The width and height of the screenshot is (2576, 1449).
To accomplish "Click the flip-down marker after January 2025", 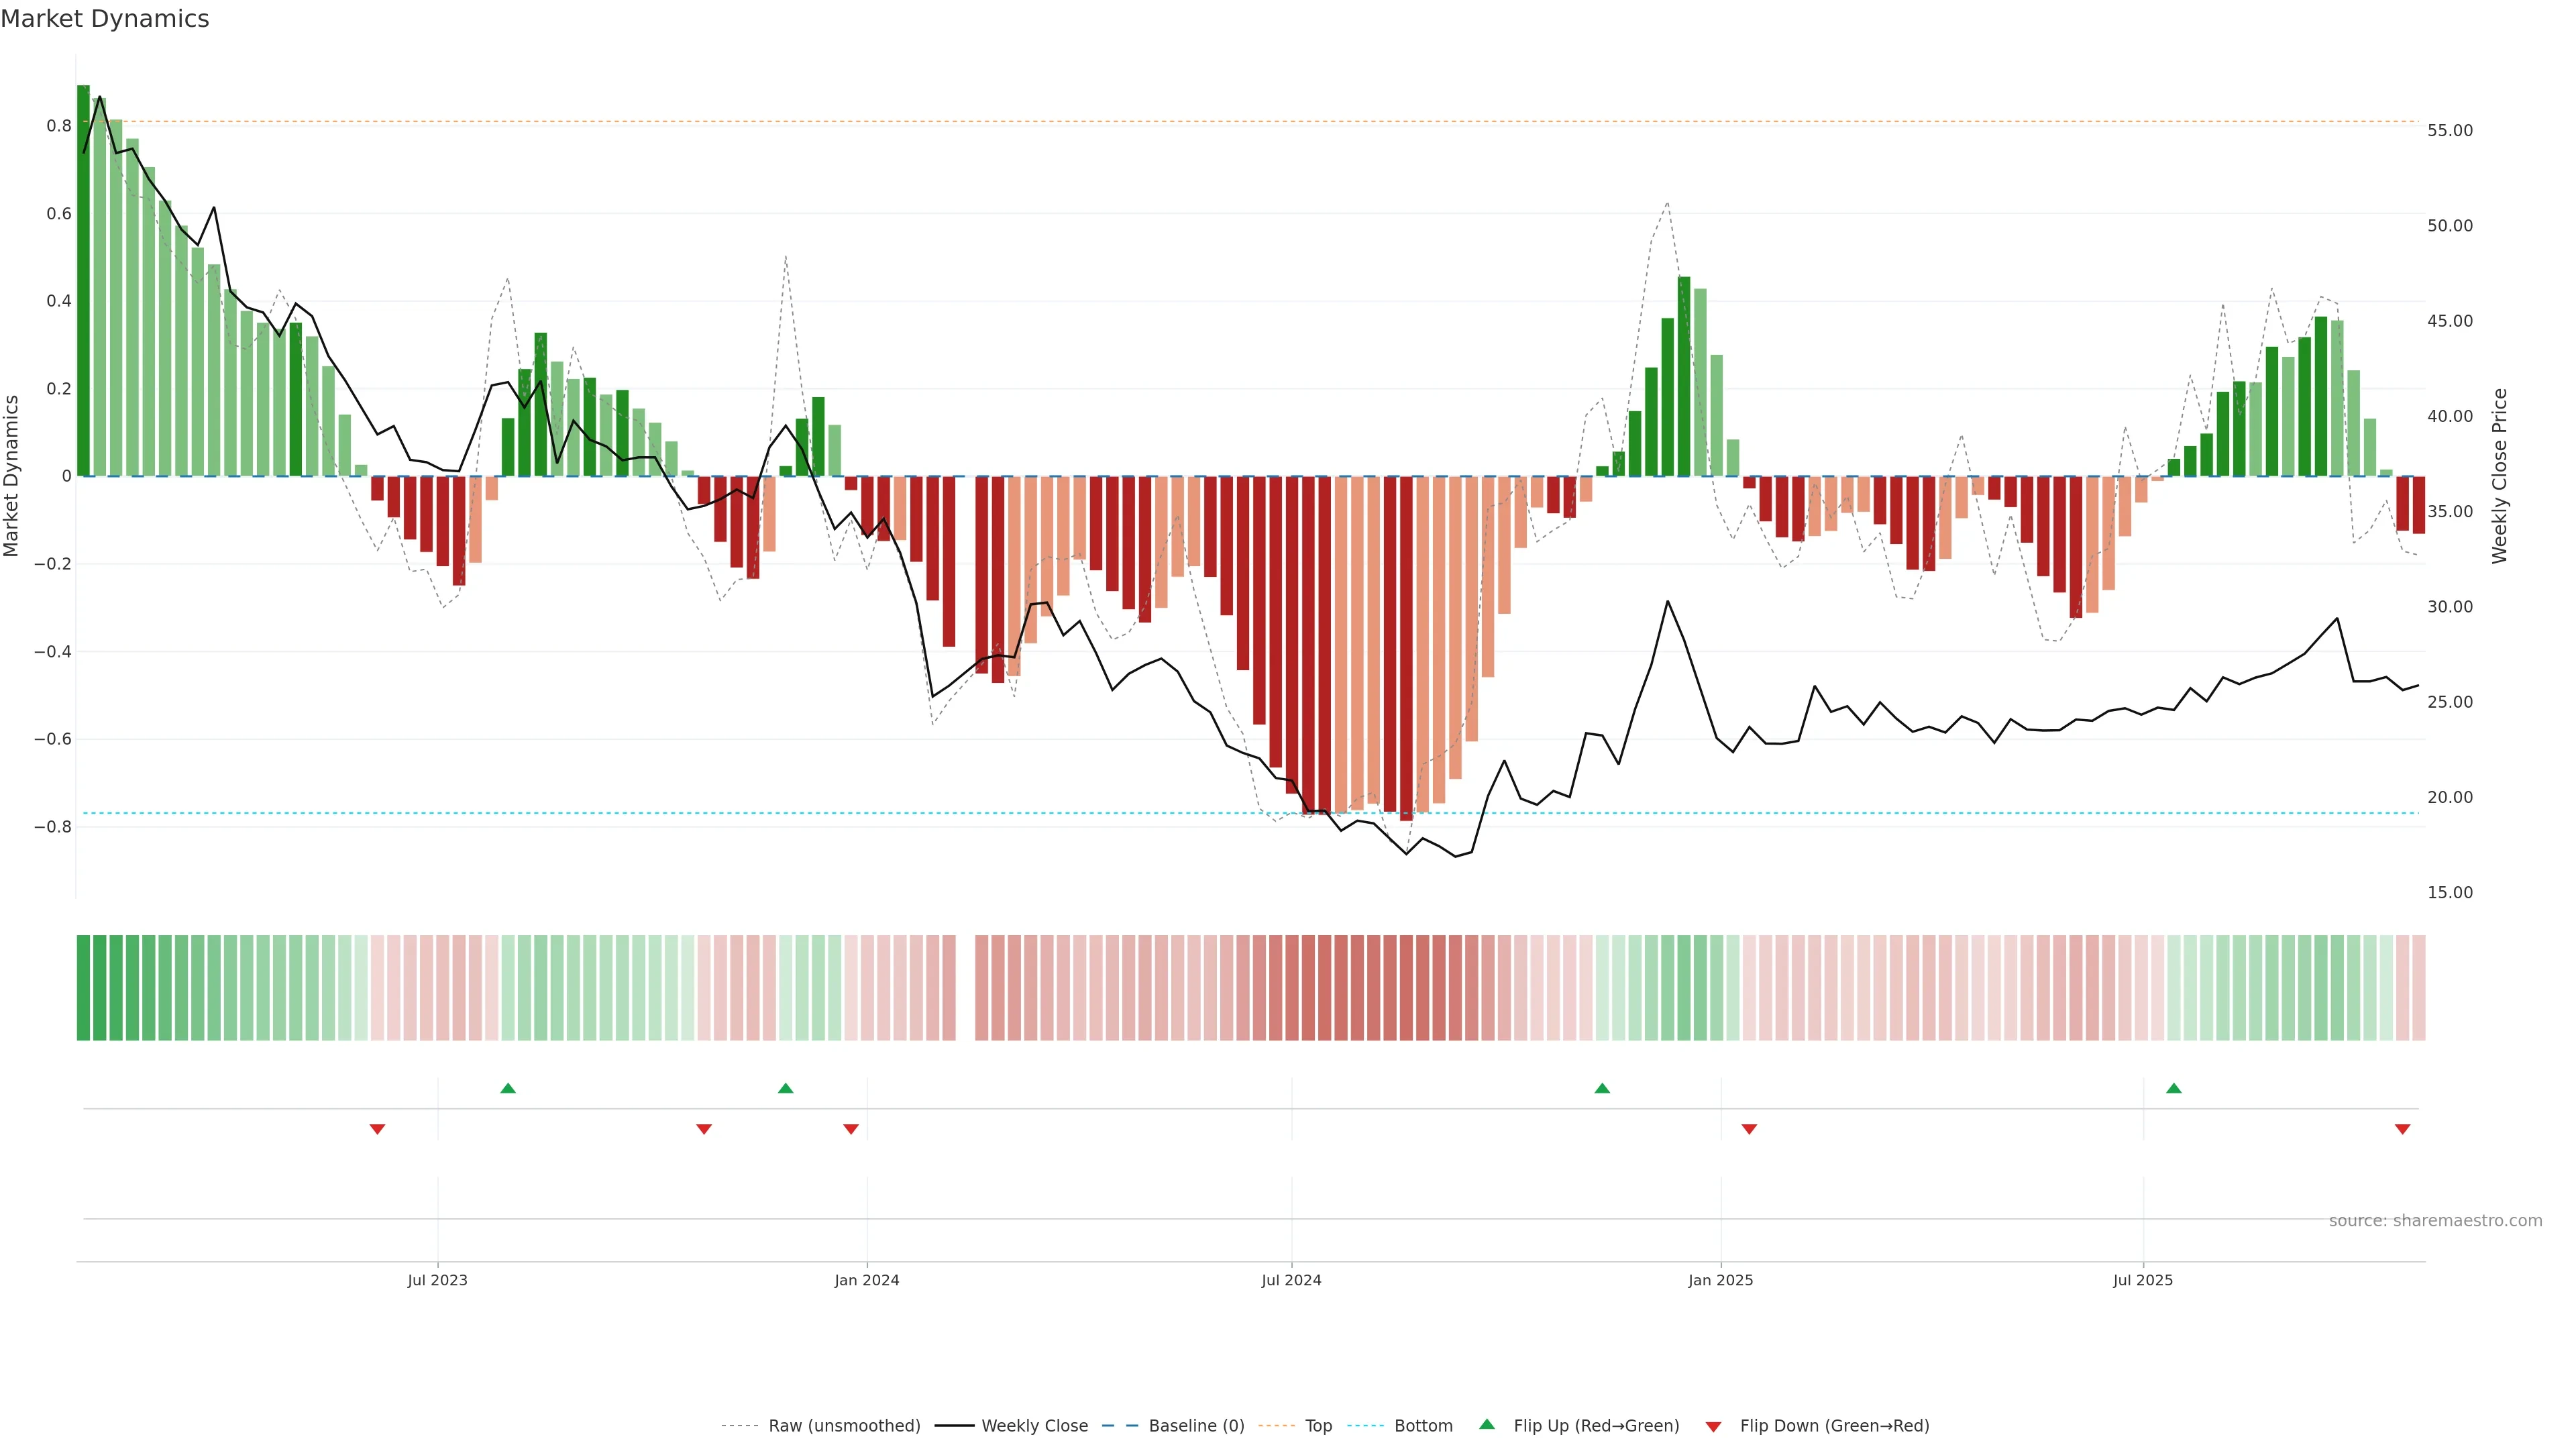I will (x=1749, y=1129).
